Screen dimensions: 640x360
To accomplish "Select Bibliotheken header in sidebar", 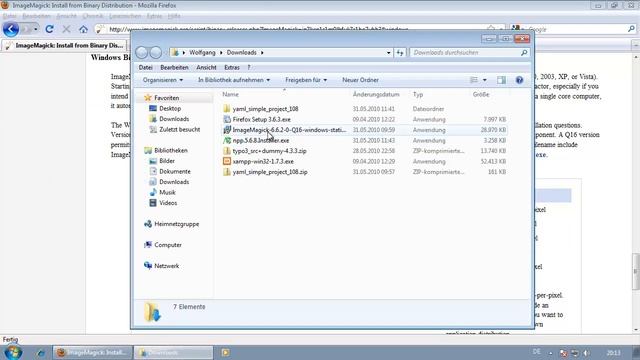I will pyautogui.click(x=171, y=150).
